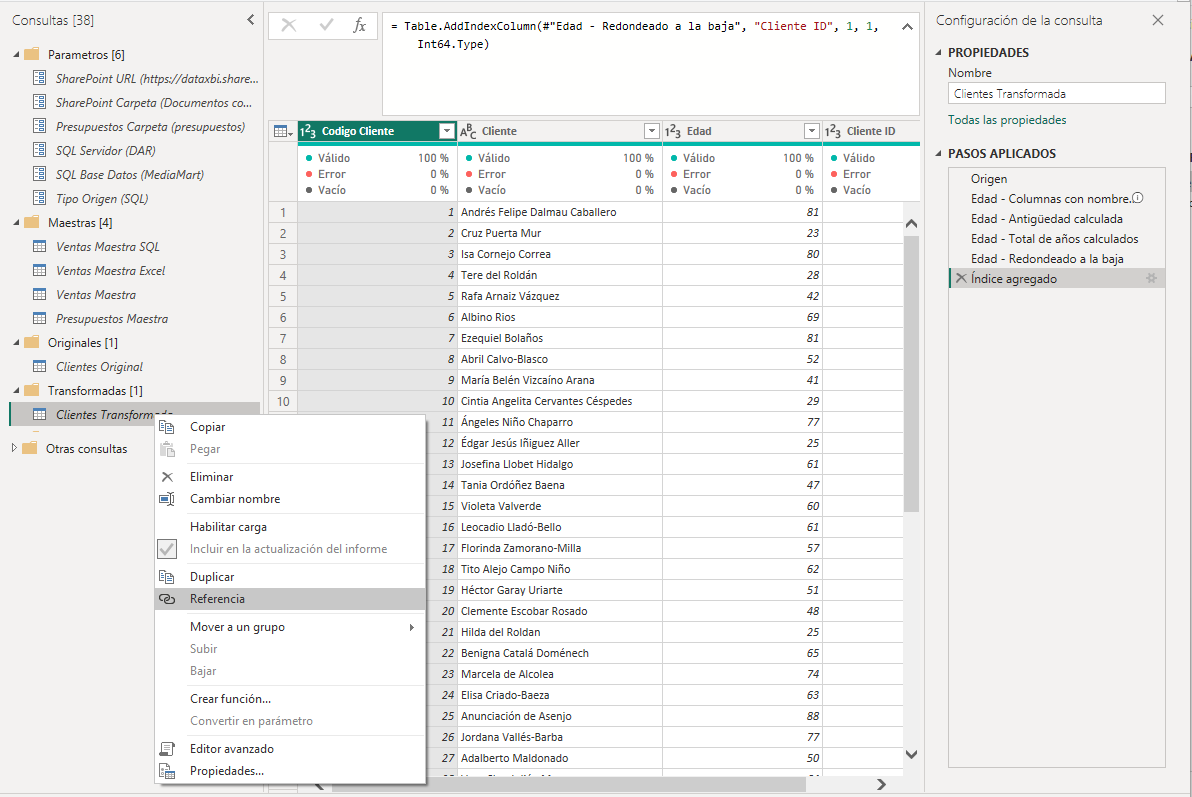Collapse the formula bar with the chevron
Screen dimensions: 1192x797
click(x=907, y=27)
